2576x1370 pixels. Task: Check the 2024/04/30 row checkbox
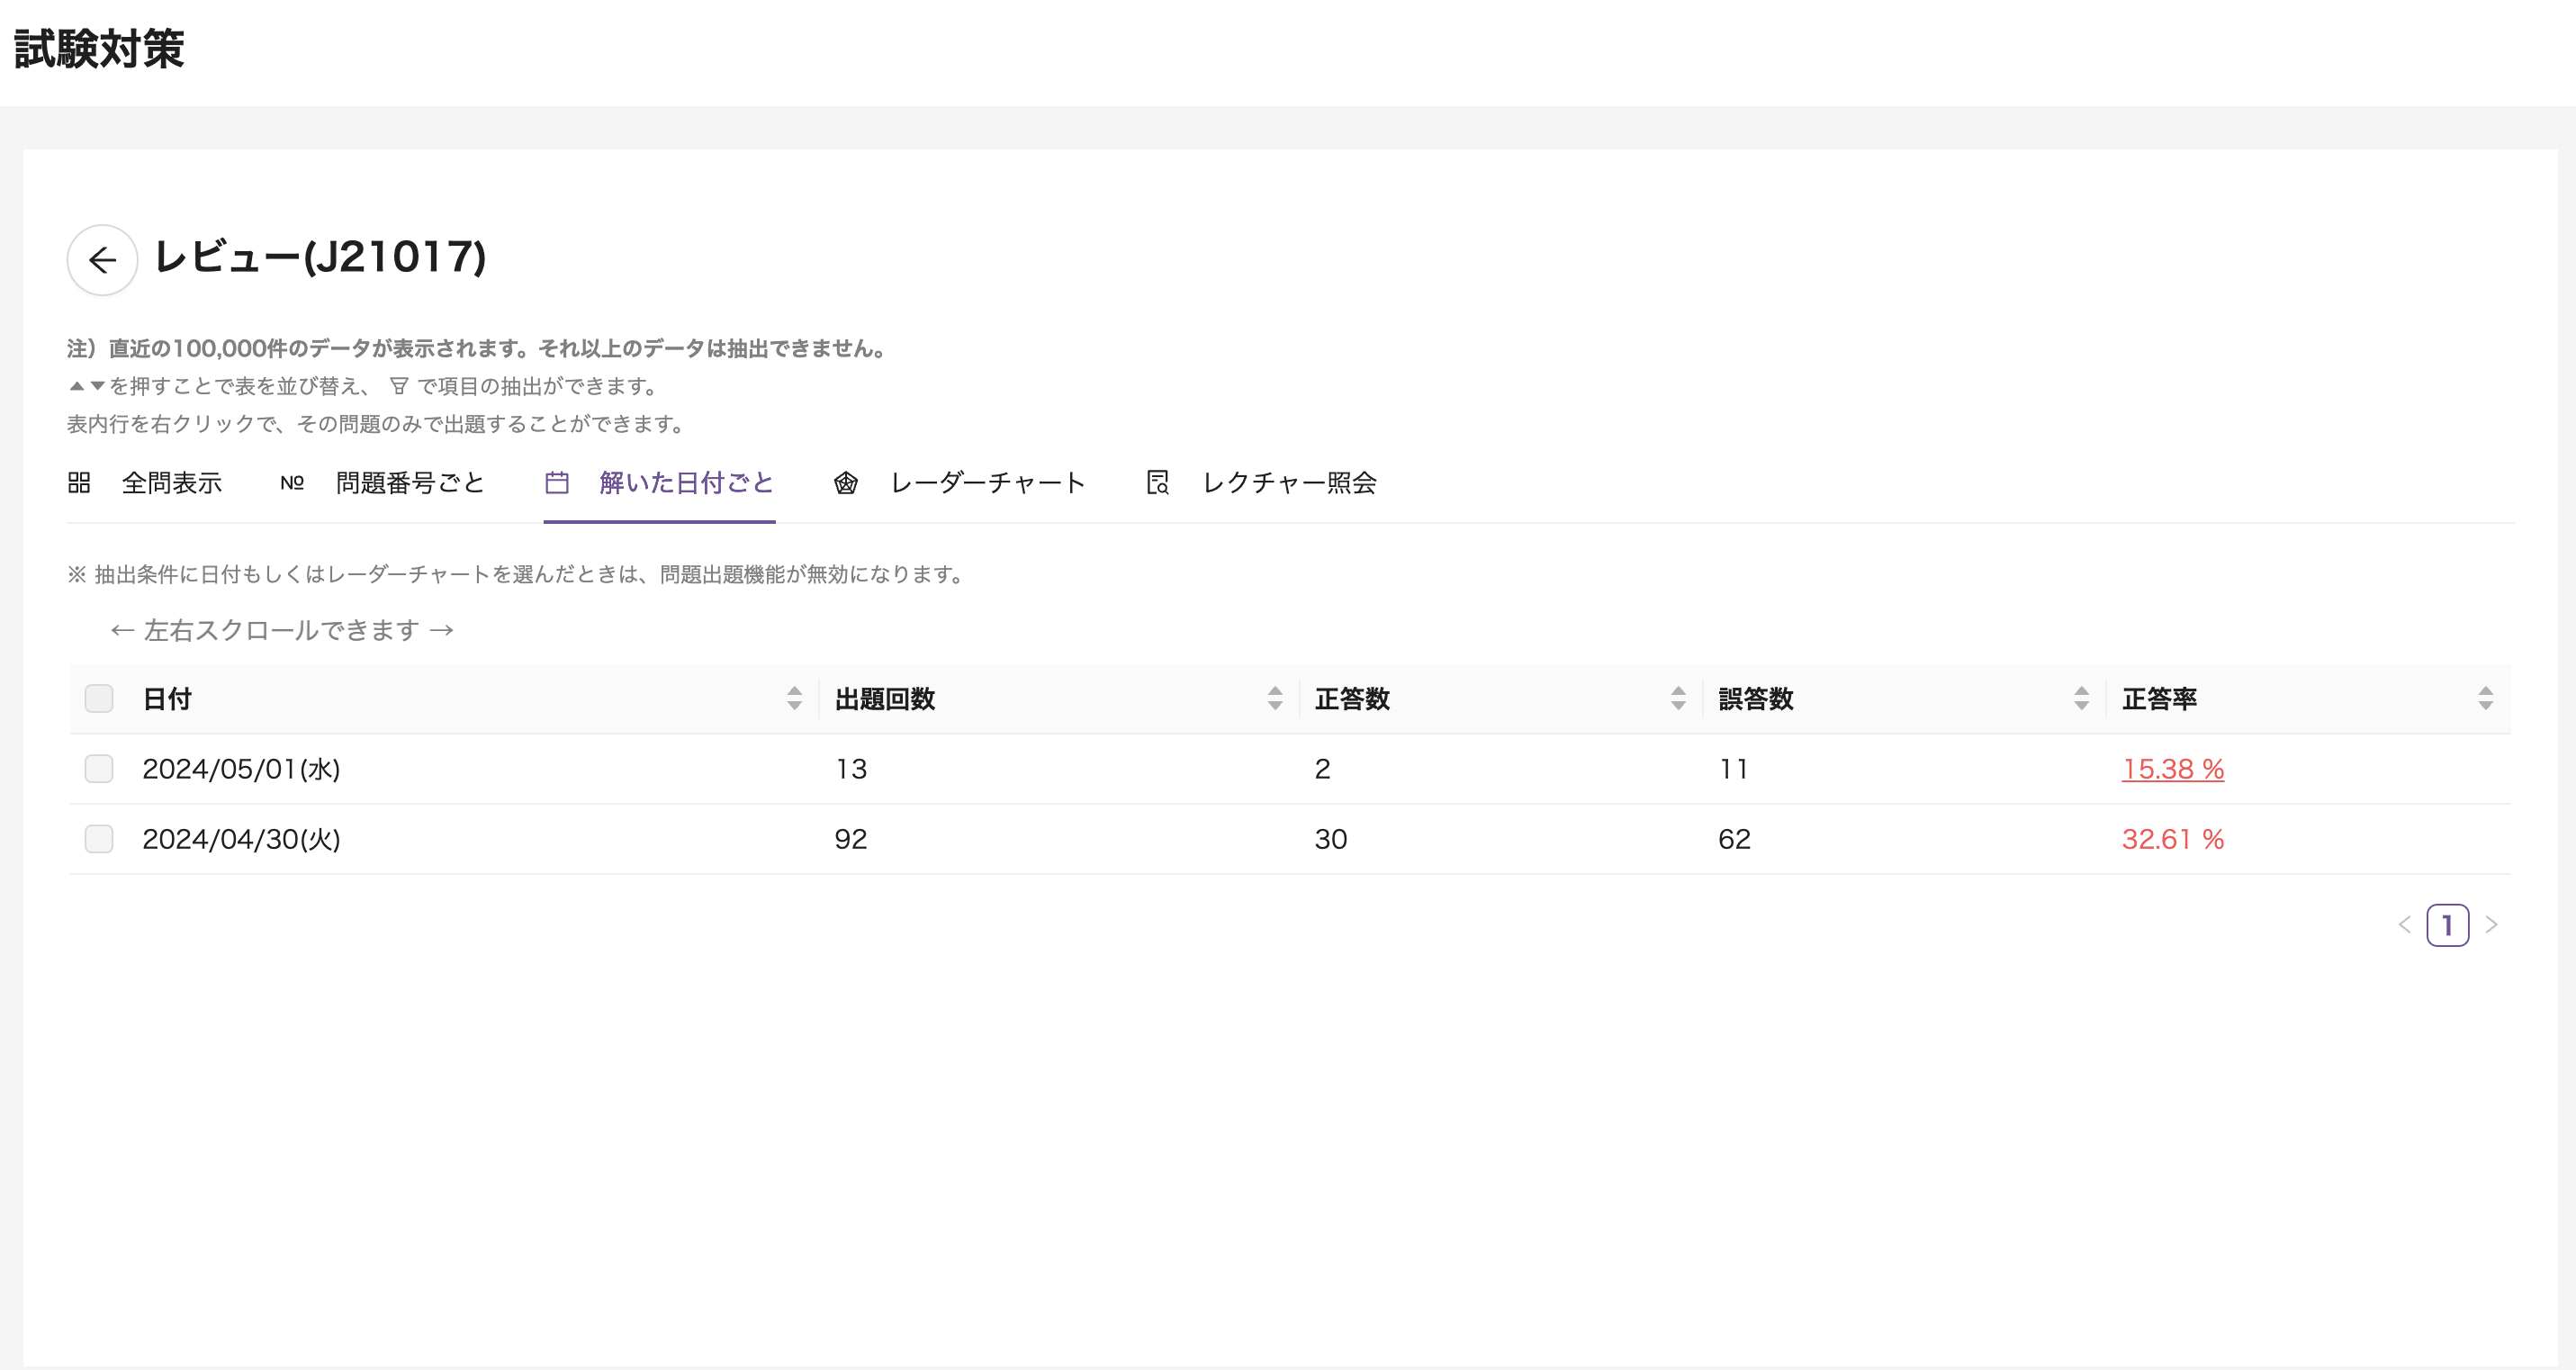point(99,838)
